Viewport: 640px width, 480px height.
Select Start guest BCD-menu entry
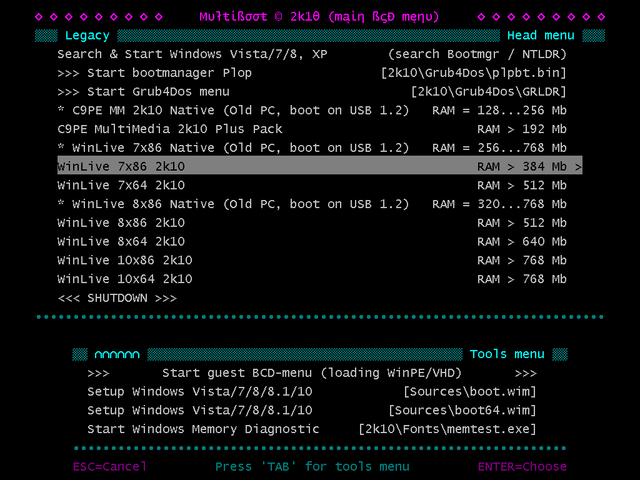click(x=312, y=373)
